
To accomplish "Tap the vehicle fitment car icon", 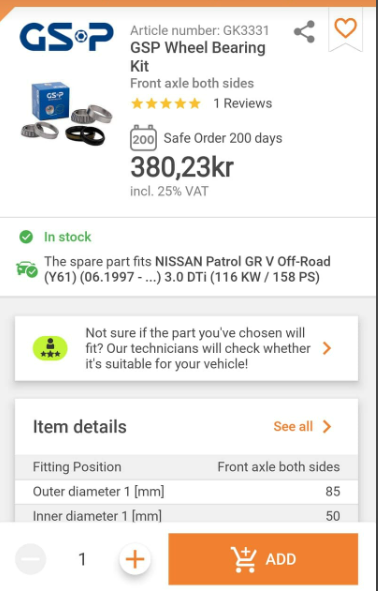I will point(27,269).
